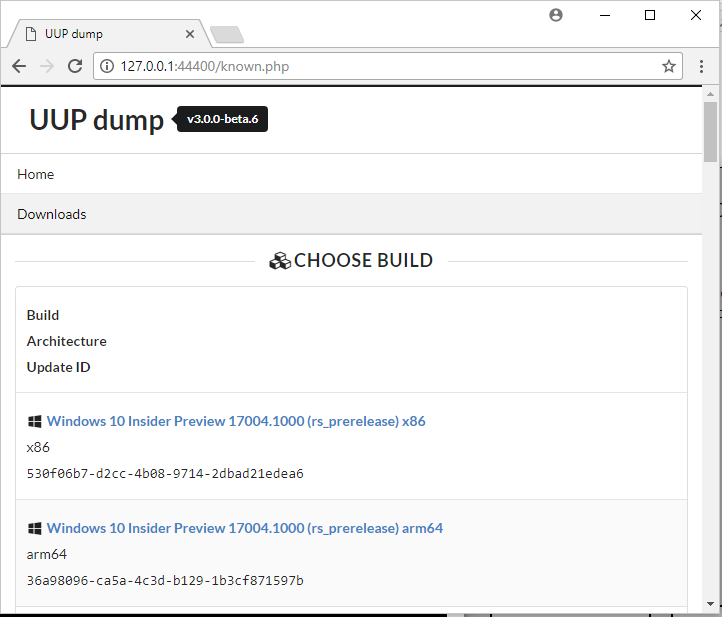Click the Update ID column header
This screenshot has height=617, width=722.
click(x=58, y=367)
